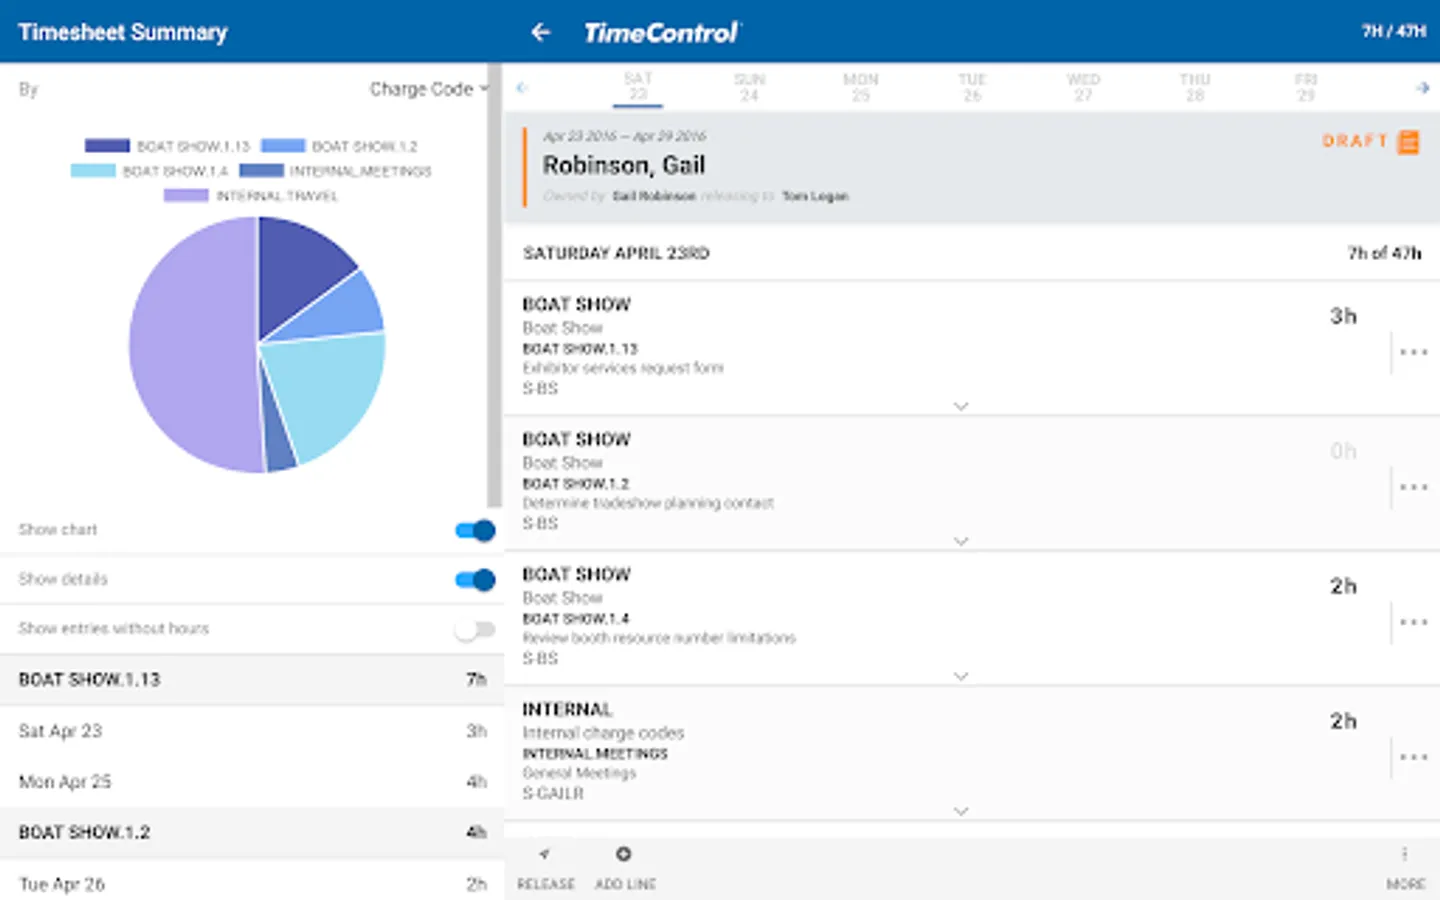Open options for INTERNAL.MEETINGS entry
The width and height of the screenshot is (1440, 900).
tap(1413, 757)
